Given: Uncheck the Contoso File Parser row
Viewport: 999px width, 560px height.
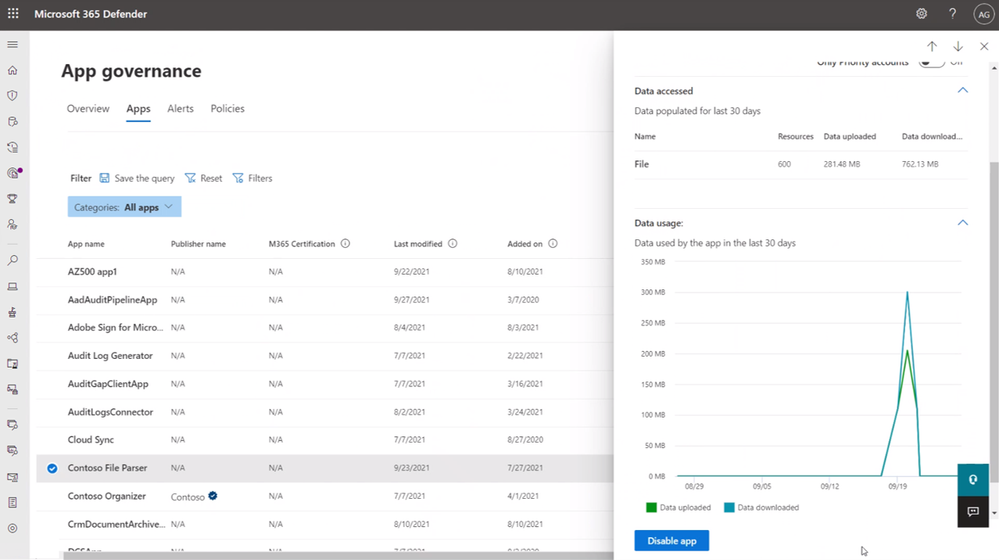Looking at the screenshot, I should (52, 468).
